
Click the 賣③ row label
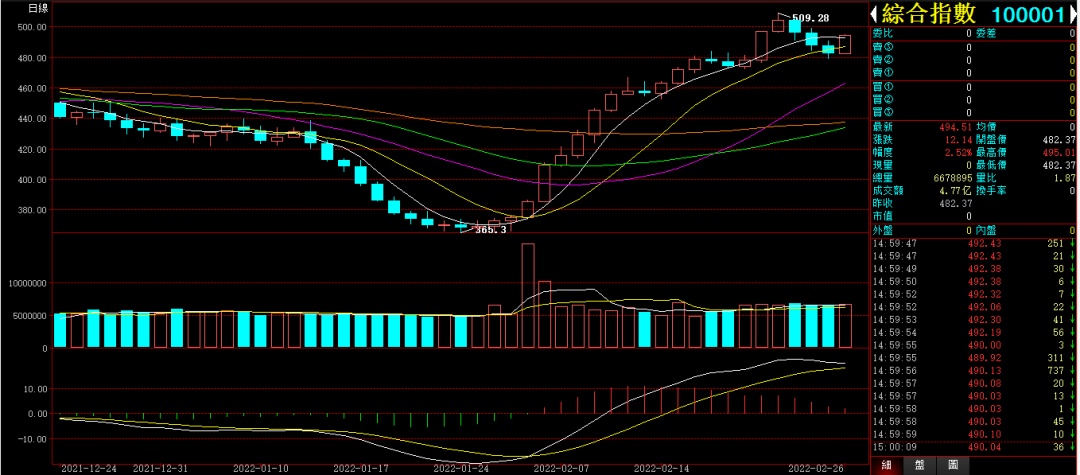[882, 48]
